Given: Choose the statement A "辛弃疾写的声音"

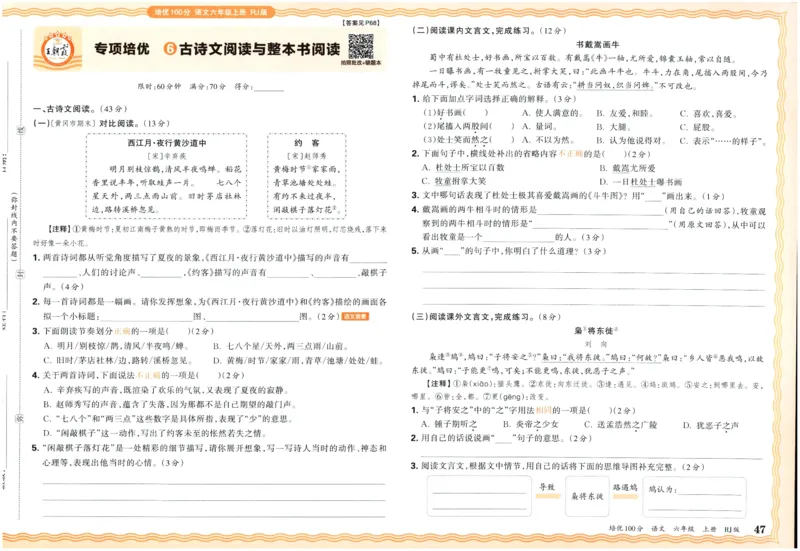Looking at the screenshot, I should coord(167,390).
